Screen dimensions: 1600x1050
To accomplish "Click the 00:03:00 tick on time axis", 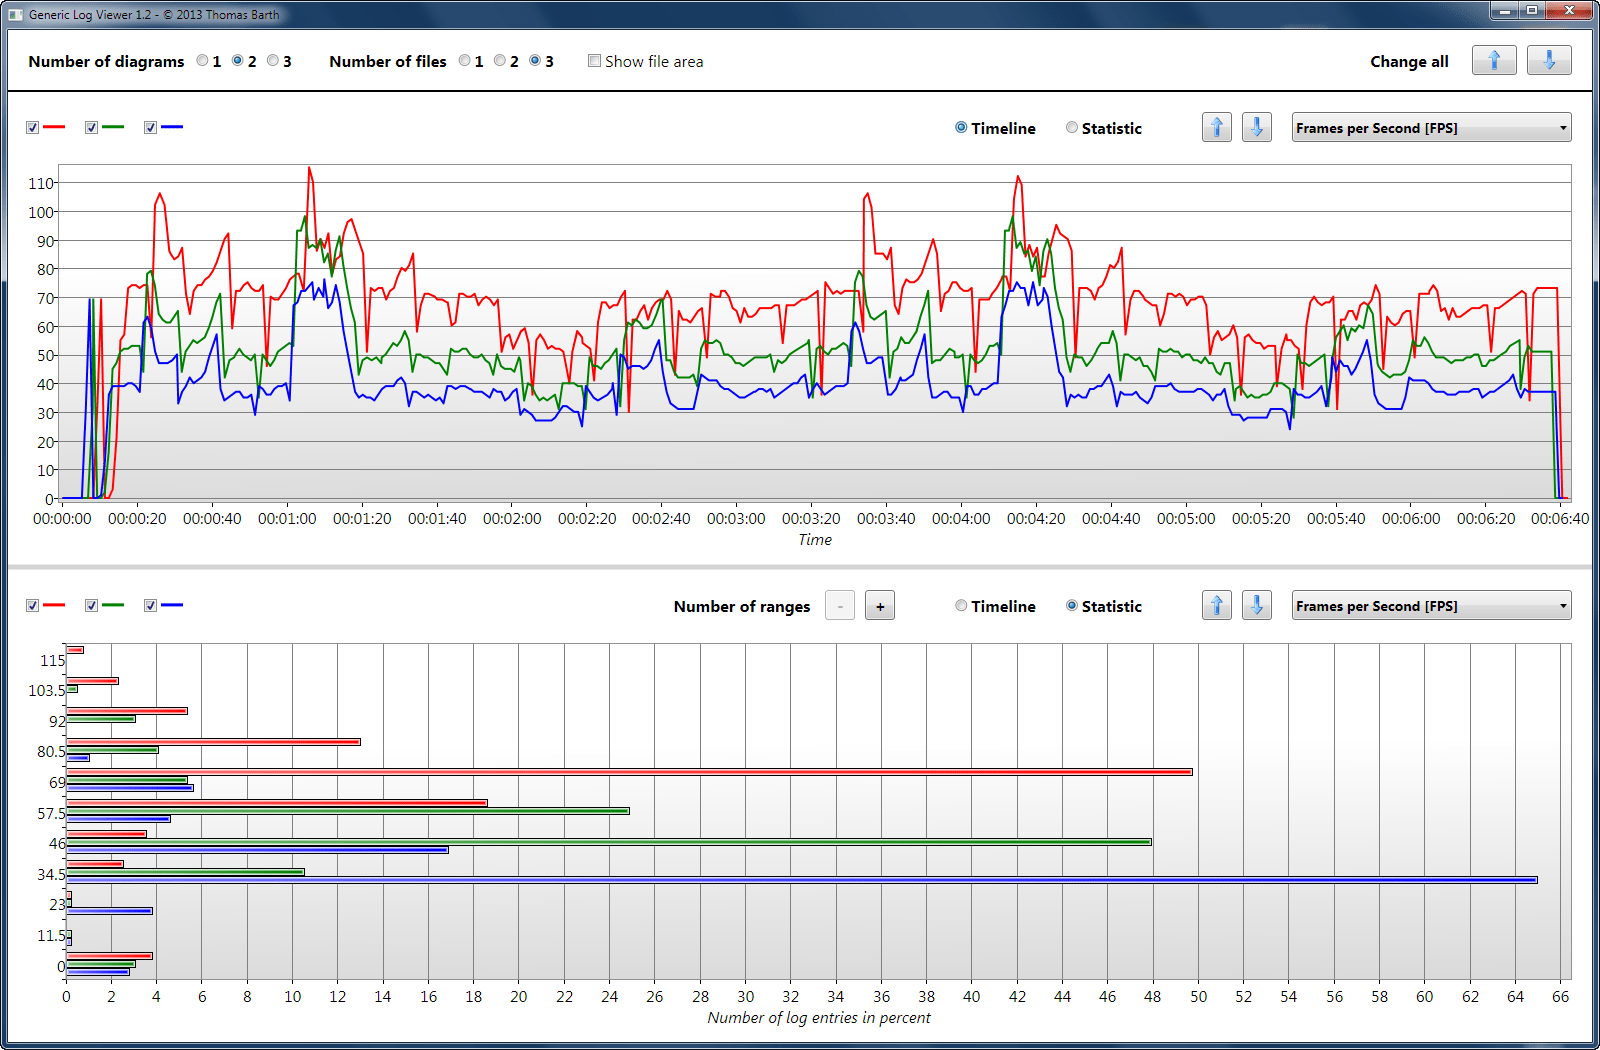I will pyautogui.click(x=736, y=518).
